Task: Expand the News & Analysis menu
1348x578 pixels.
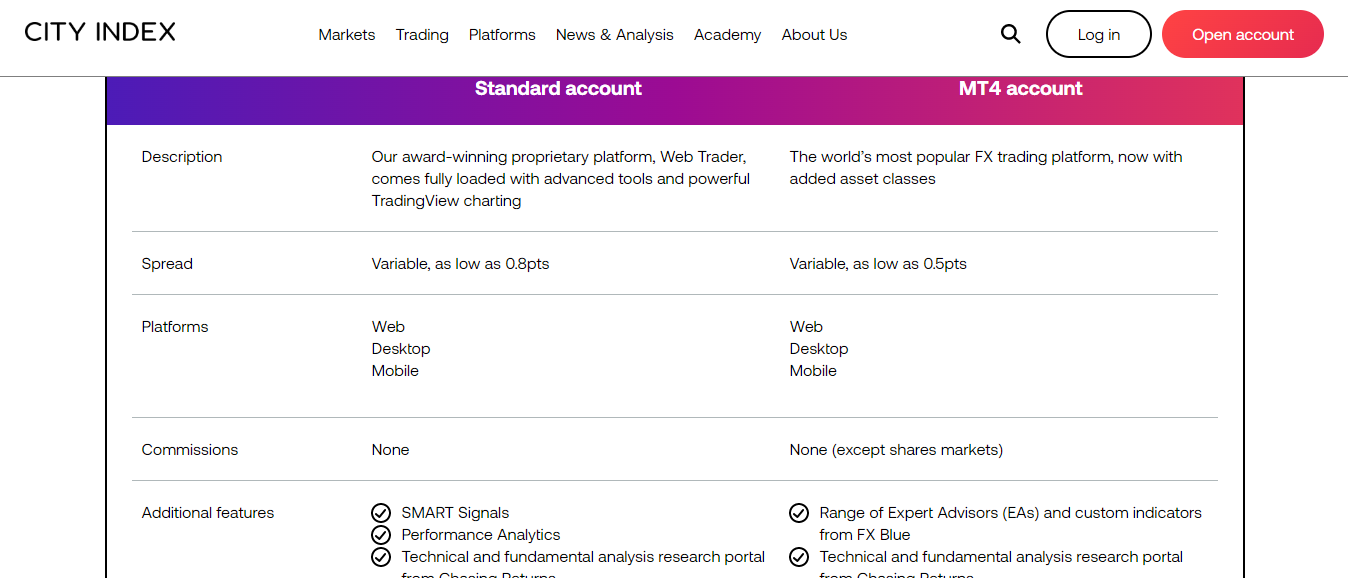Action: pyautogui.click(x=615, y=34)
